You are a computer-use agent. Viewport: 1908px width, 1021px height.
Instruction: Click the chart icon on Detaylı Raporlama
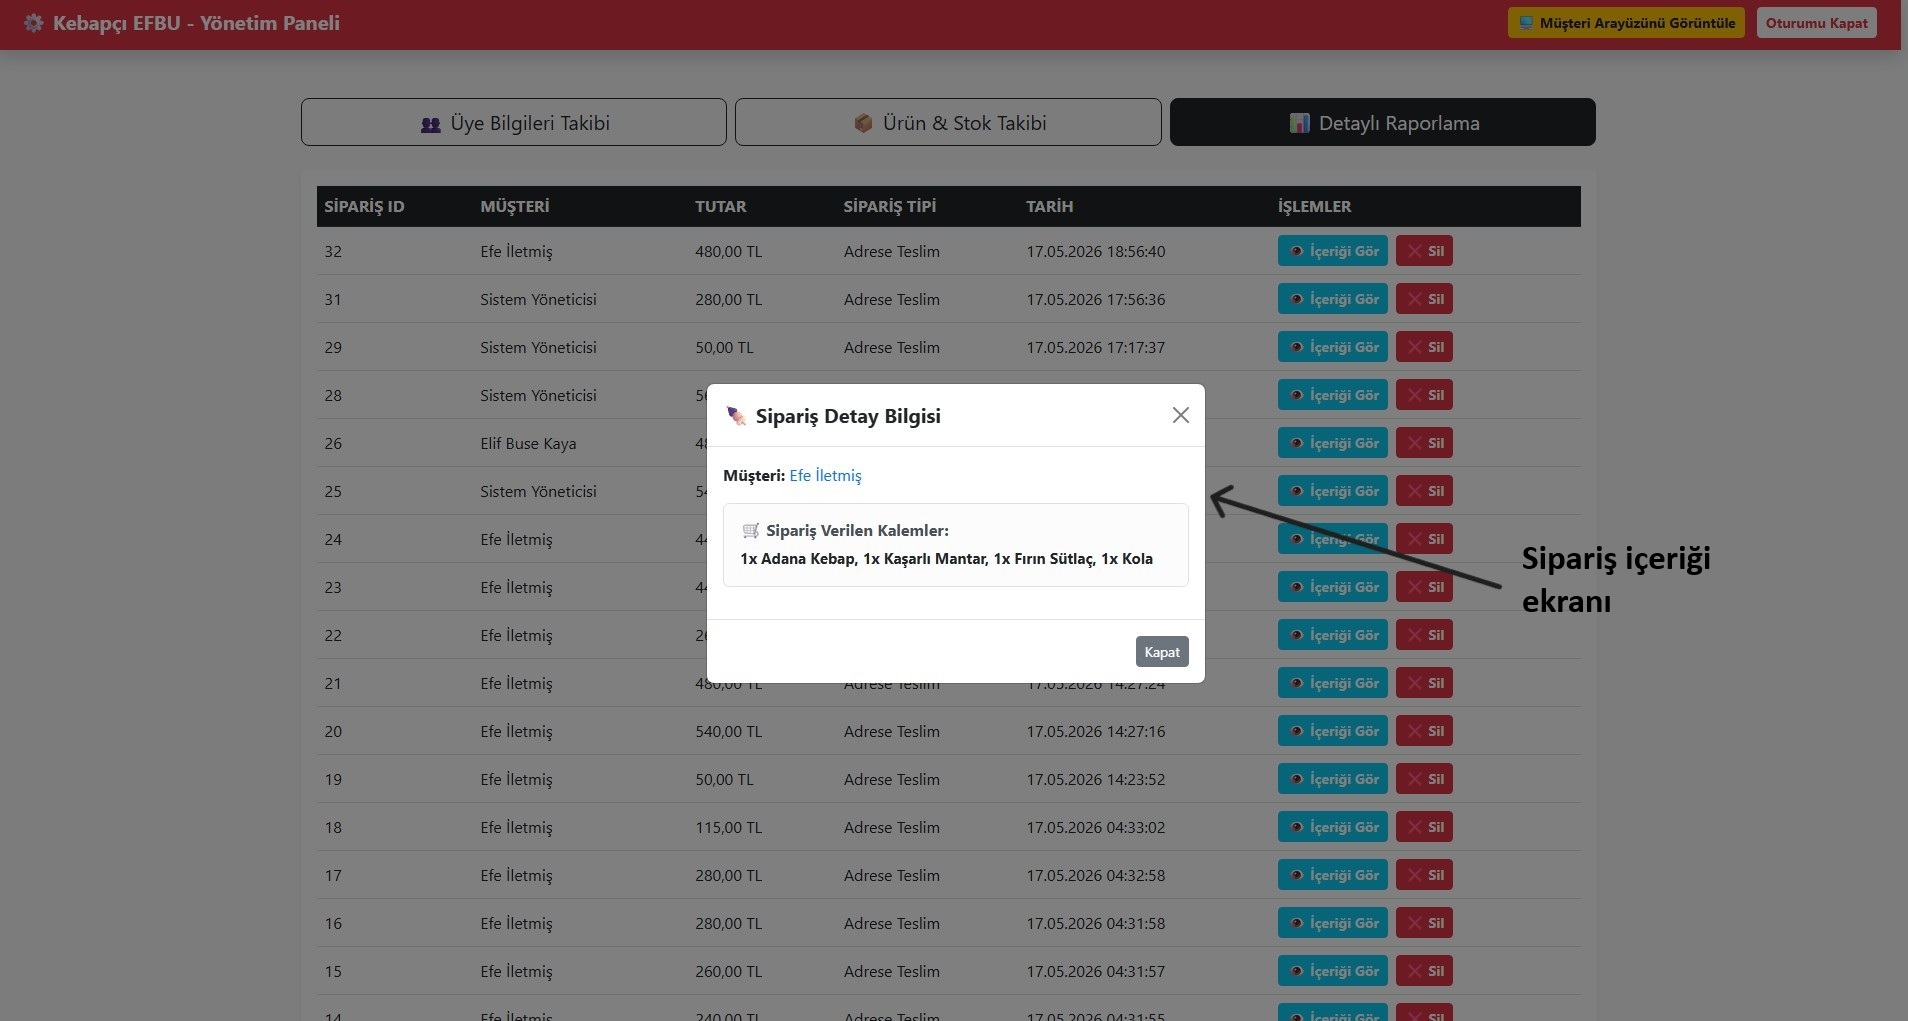[x=1299, y=123]
